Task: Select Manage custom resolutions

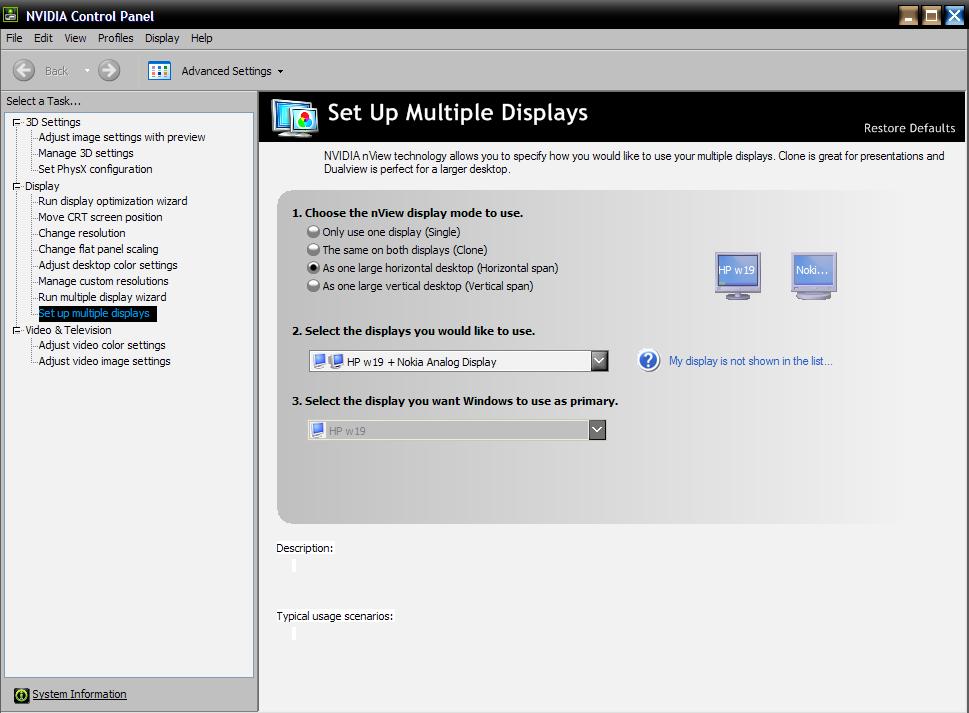Action: click(x=103, y=282)
